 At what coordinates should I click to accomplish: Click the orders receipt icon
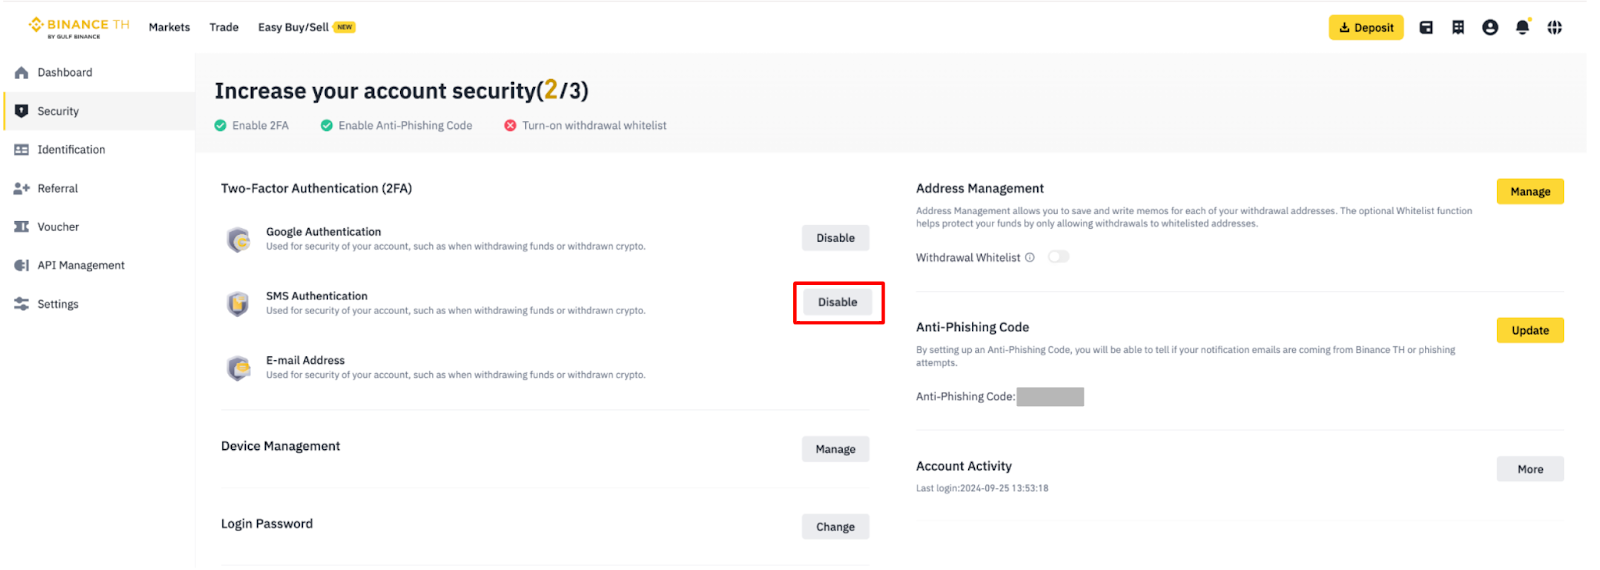click(x=1458, y=28)
